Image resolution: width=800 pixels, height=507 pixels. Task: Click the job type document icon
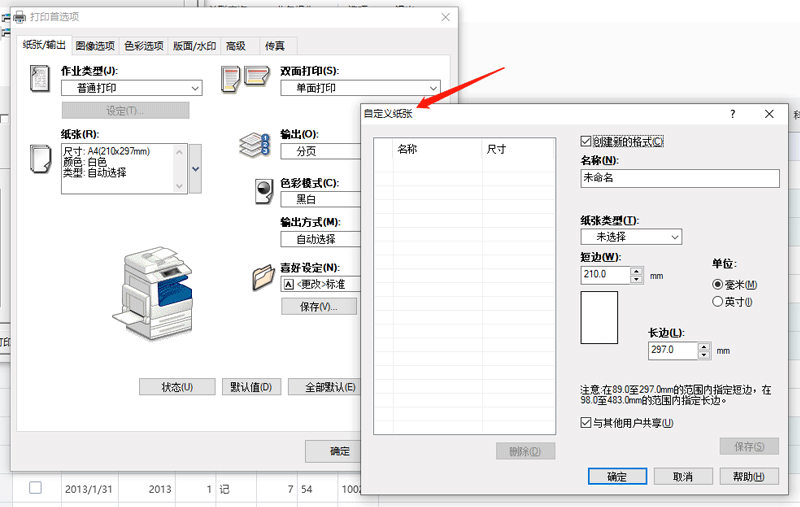click(x=39, y=79)
